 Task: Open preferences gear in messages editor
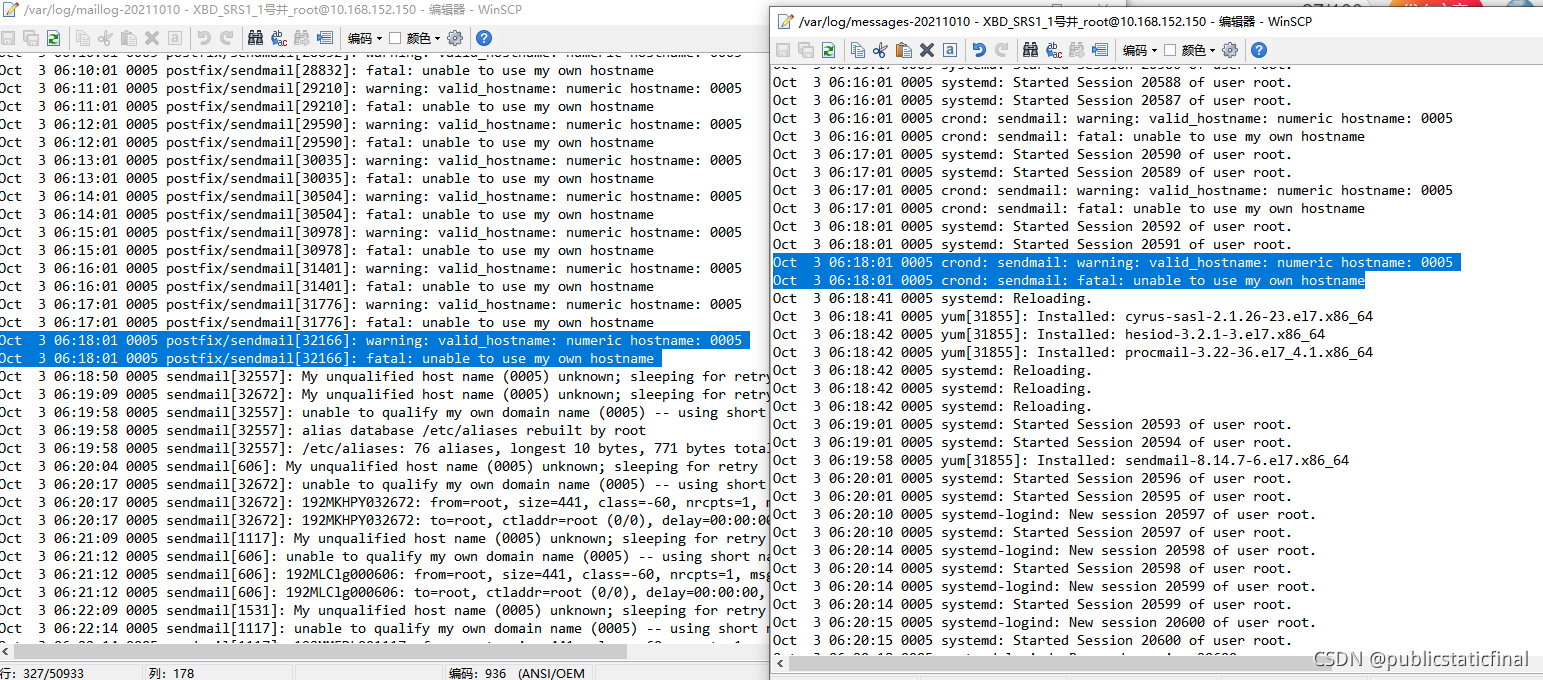click(1230, 50)
